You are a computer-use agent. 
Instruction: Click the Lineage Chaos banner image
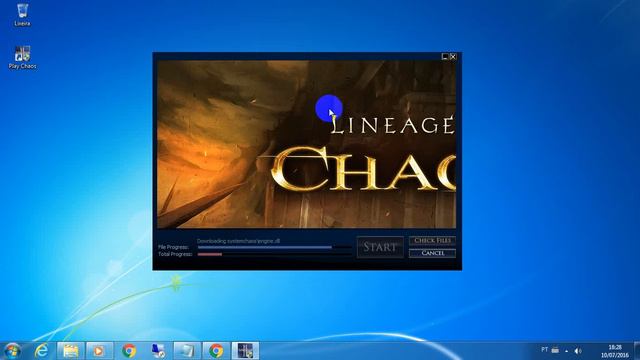tap(307, 144)
